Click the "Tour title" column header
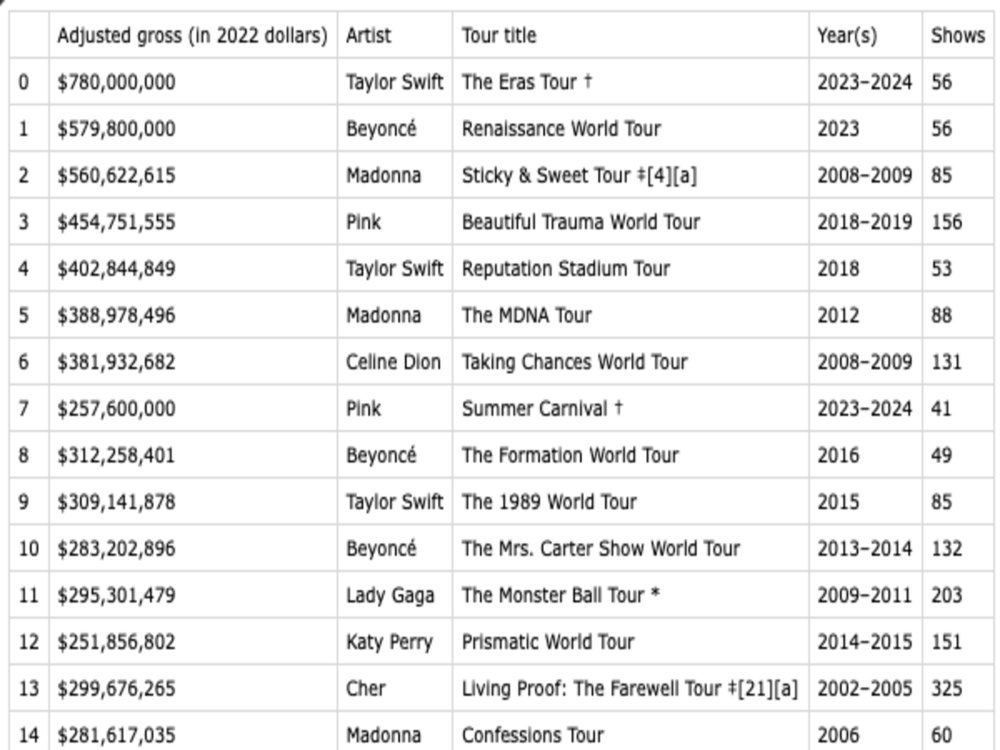Screen dimensions: 1000x750 pos(631,35)
